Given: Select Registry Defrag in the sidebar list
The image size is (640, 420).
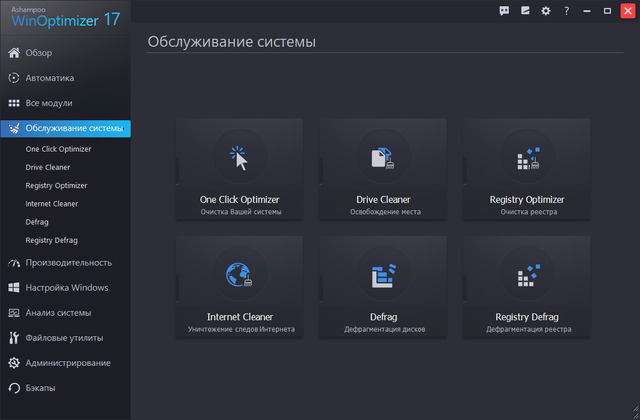Looking at the screenshot, I should click(x=53, y=240).
